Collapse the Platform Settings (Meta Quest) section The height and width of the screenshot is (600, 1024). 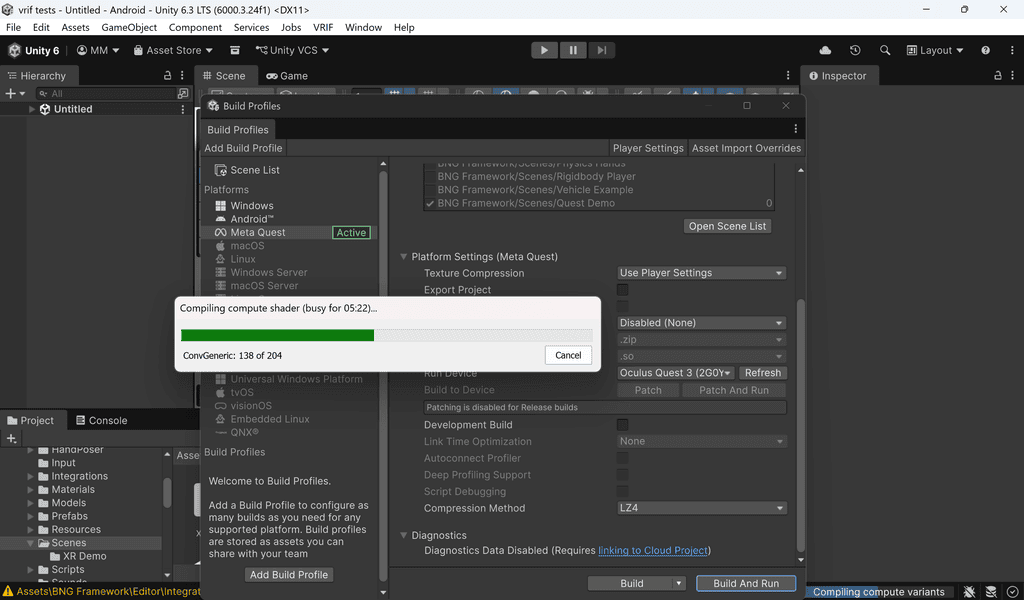coord(404,257)
